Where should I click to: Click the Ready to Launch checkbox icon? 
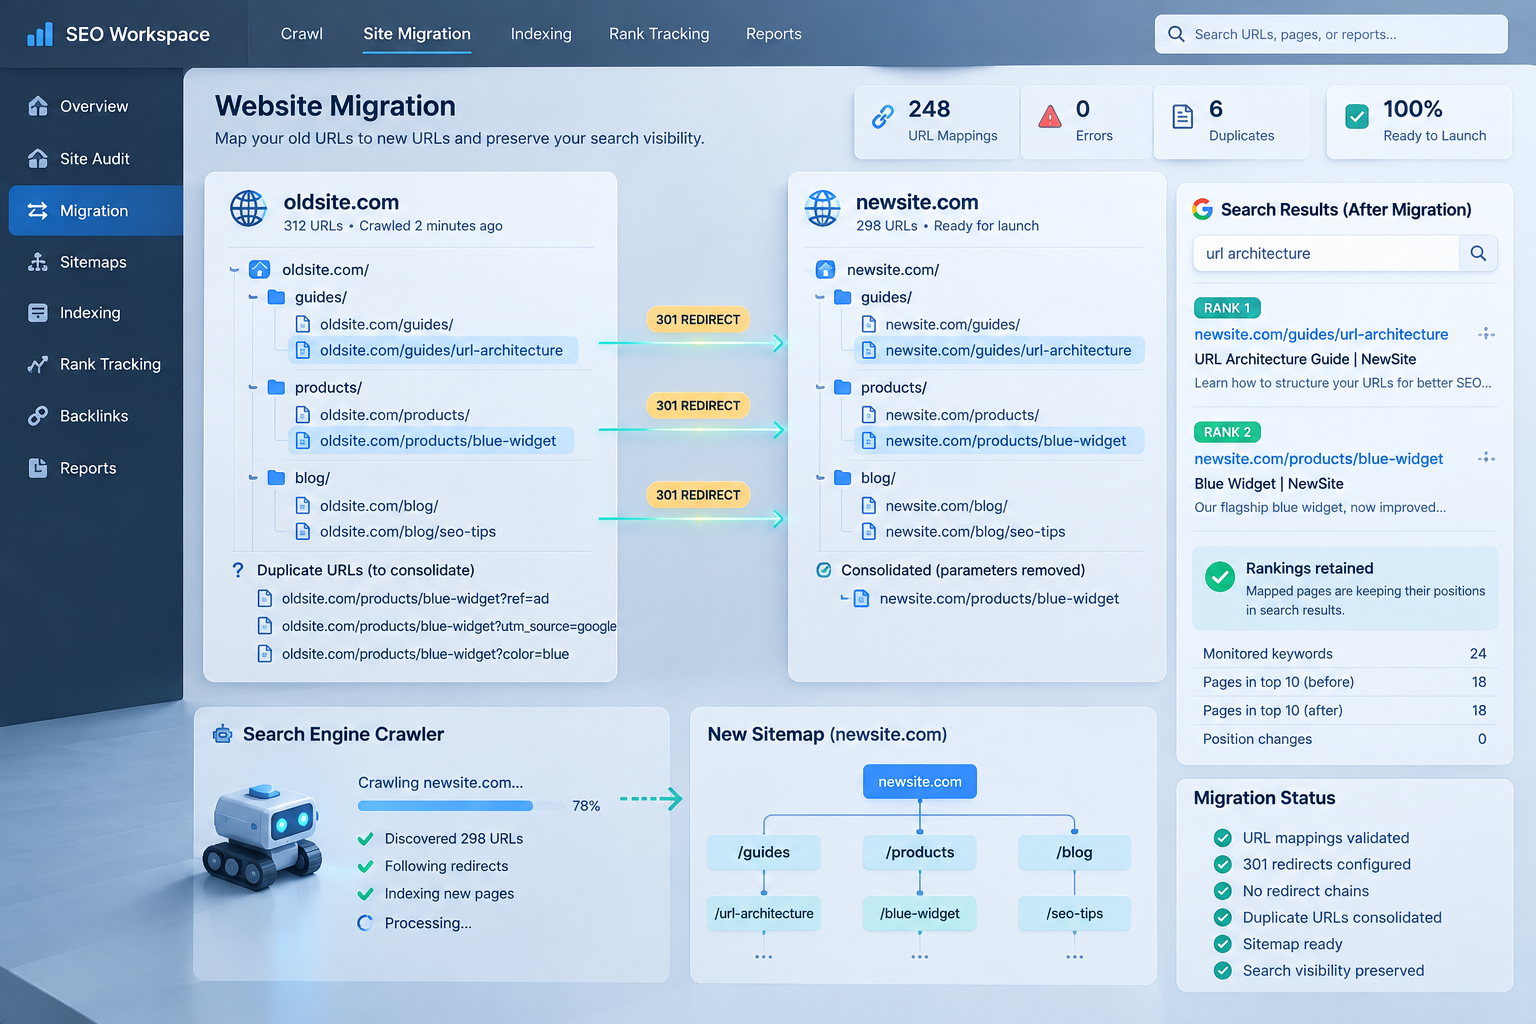click(1357, 117)
